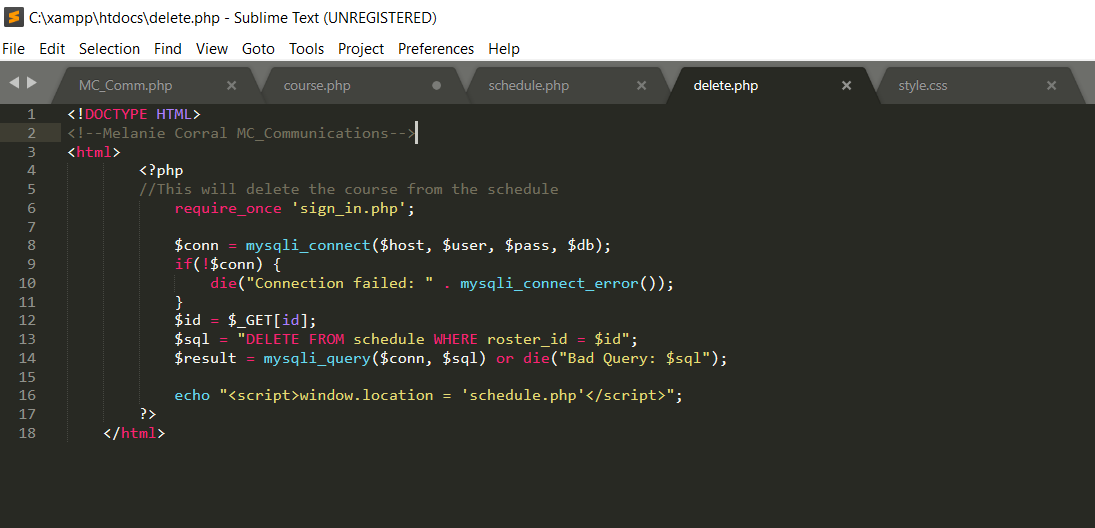
Task: Close the schedule.php tab
Action: click(642, 86)
